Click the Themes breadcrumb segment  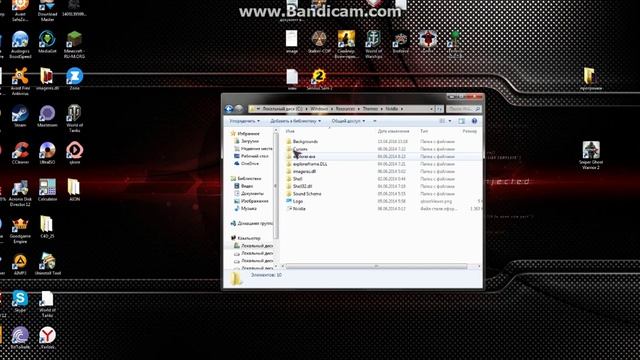(370, 109)
